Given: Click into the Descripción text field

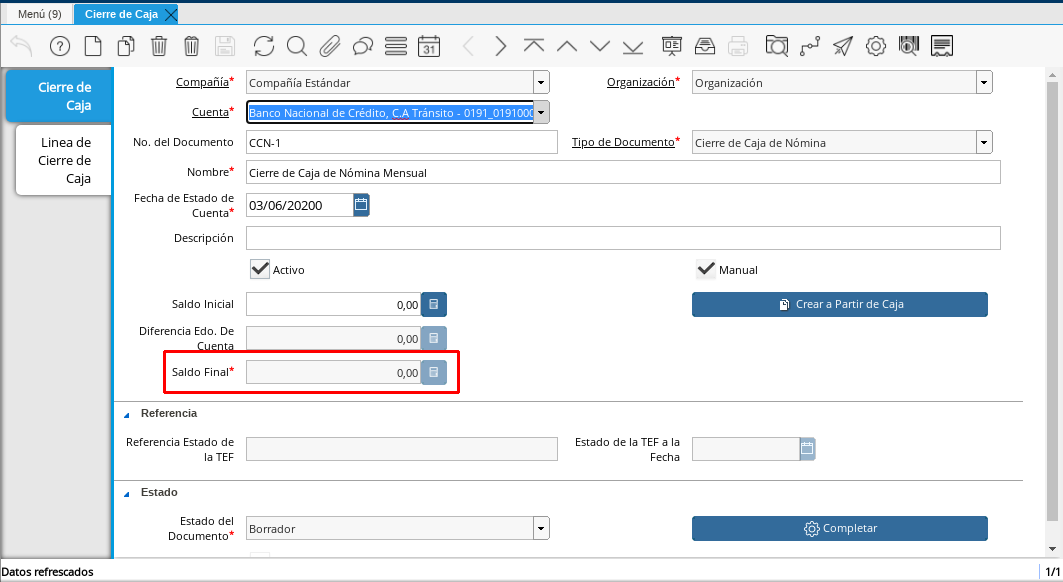Looking at the screenshot, I should coord(622,238).
